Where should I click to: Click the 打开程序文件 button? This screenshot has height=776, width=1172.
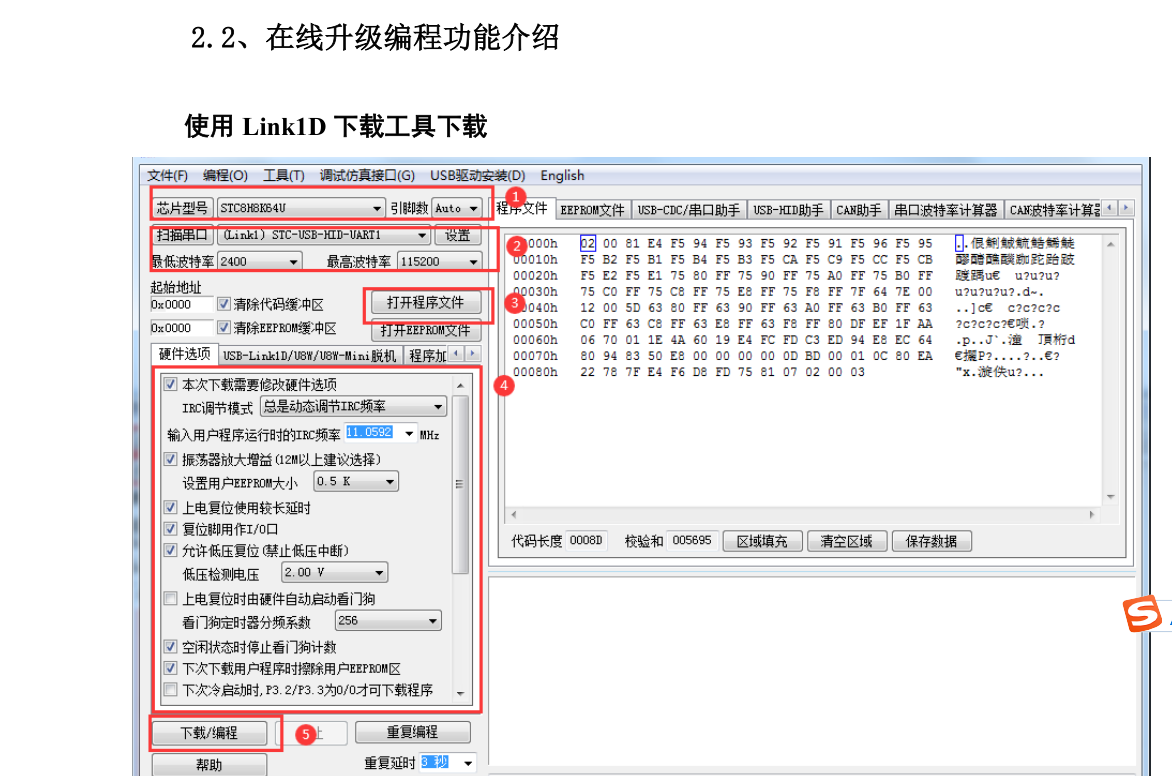425,302
